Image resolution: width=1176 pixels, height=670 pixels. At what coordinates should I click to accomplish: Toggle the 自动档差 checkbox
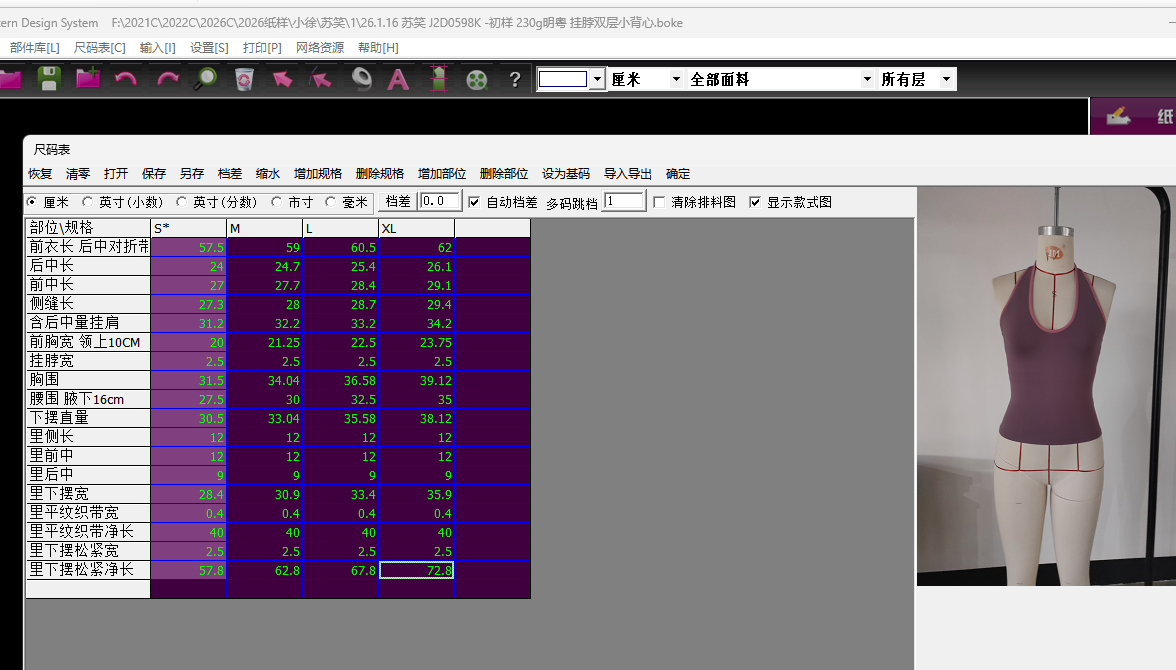tap(474, 202)
